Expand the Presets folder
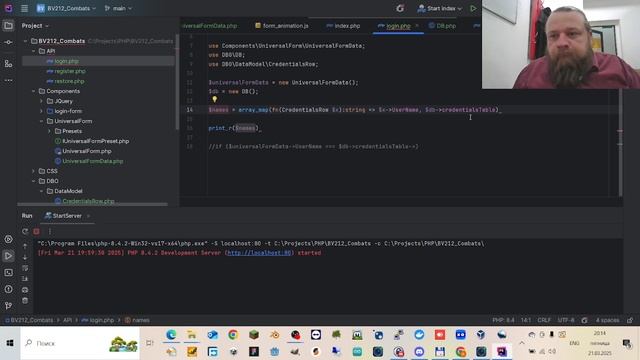The image size is (640, 360). click(x=49, y=131)
